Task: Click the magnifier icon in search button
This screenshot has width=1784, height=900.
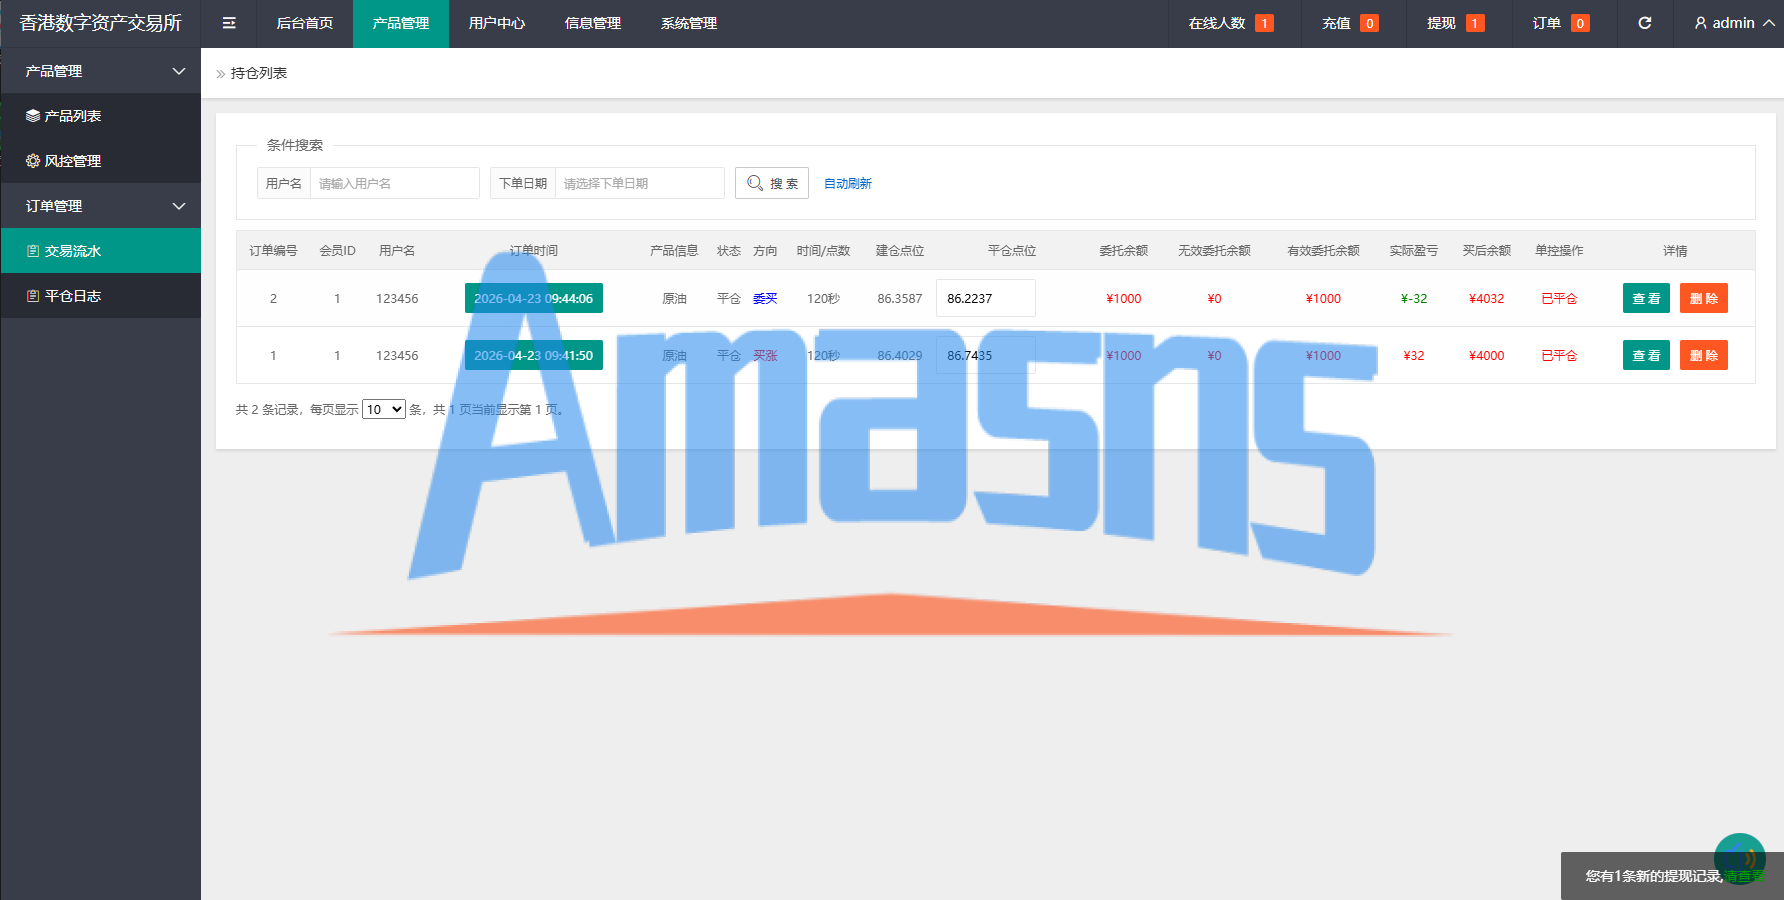Action: click(x=755, y=183)
